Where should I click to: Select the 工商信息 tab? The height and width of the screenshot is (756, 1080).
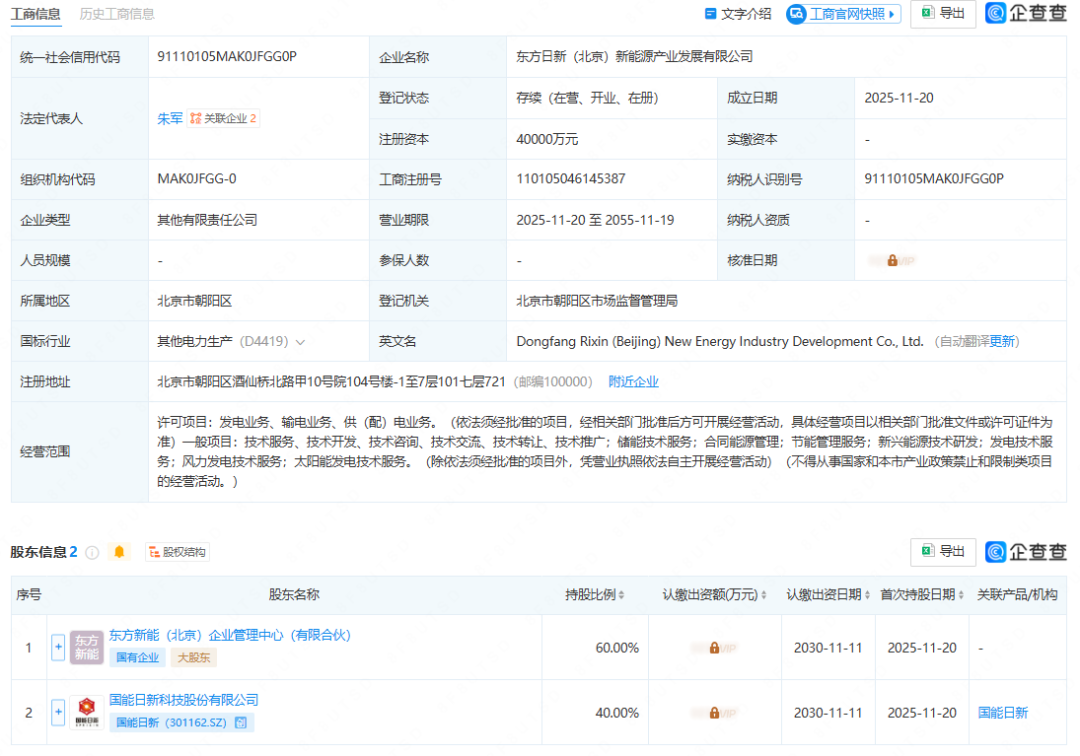click(35, 14)
